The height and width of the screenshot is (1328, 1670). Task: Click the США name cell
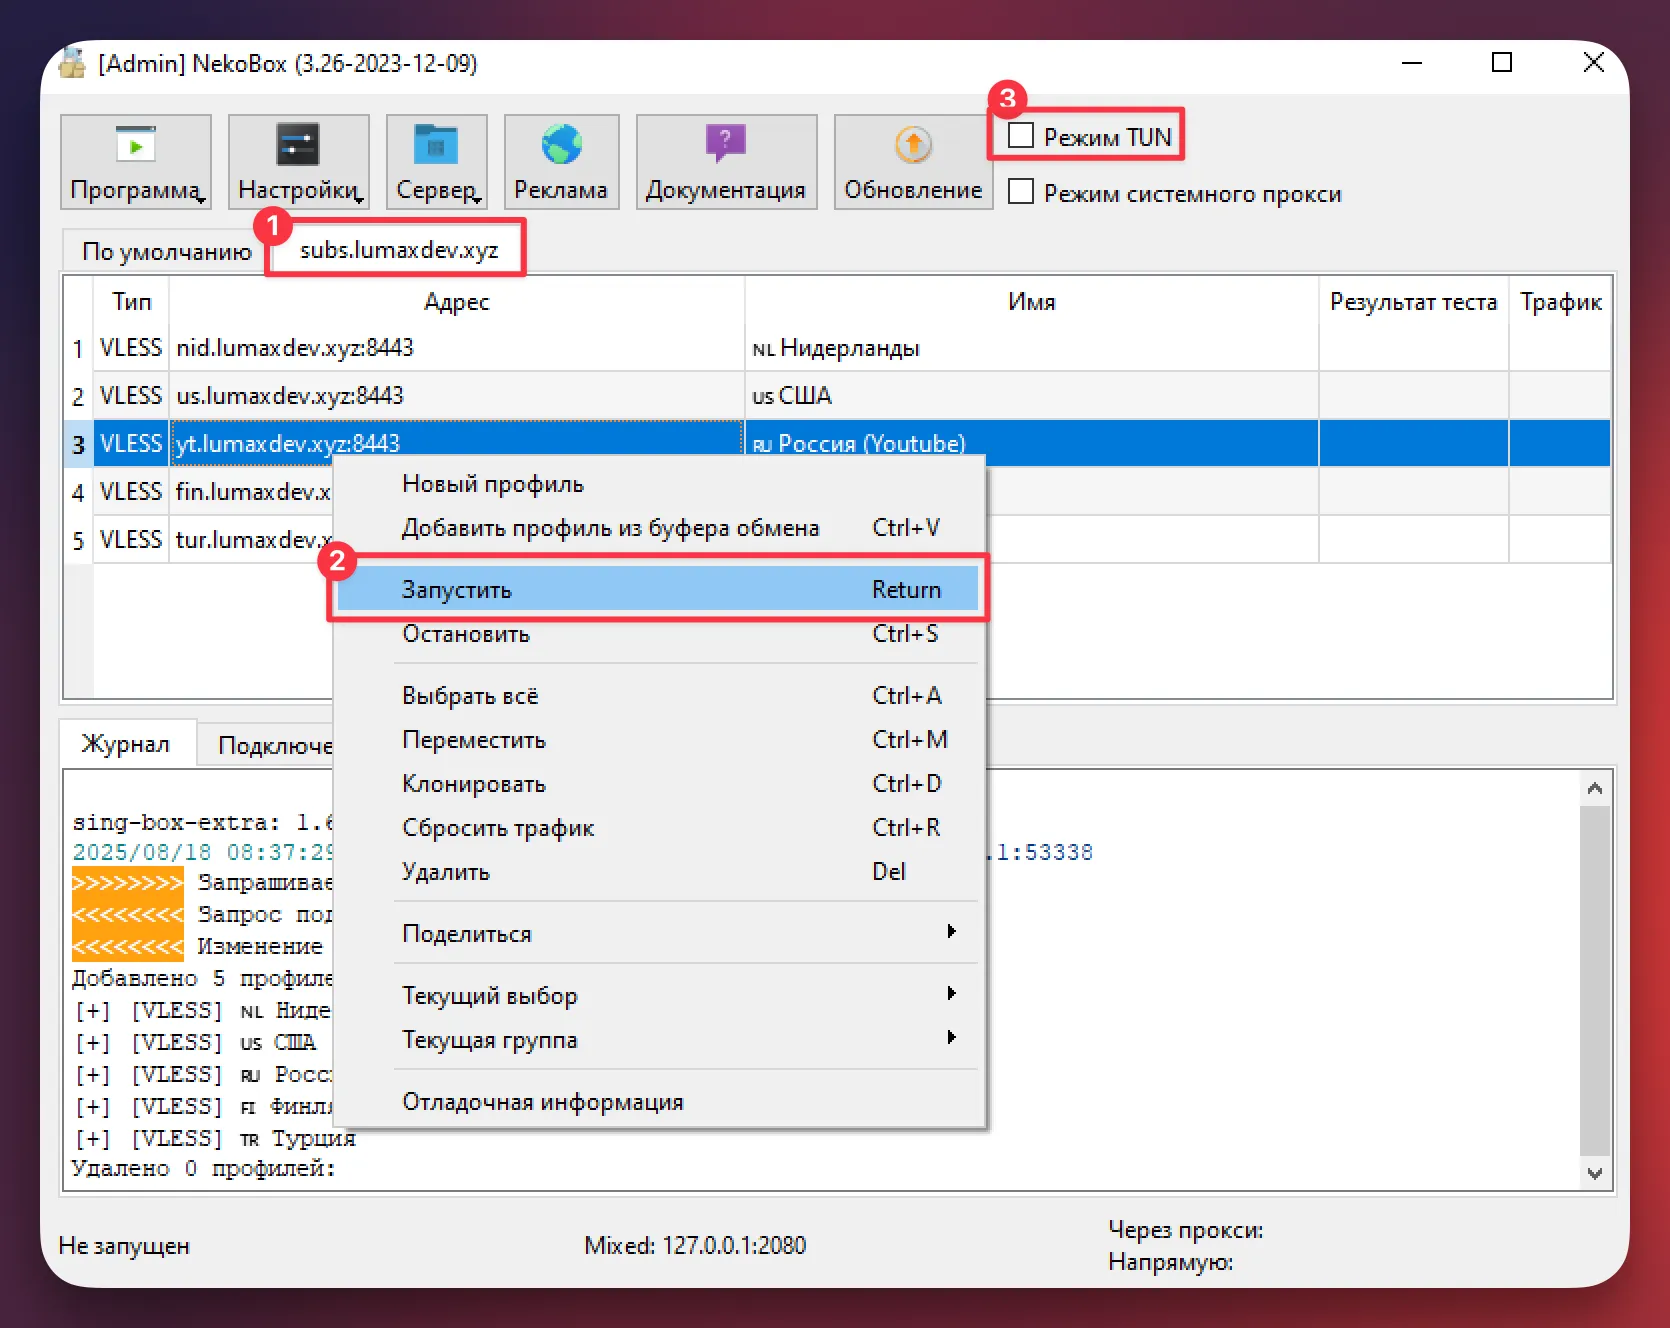tap(1032, 396)
